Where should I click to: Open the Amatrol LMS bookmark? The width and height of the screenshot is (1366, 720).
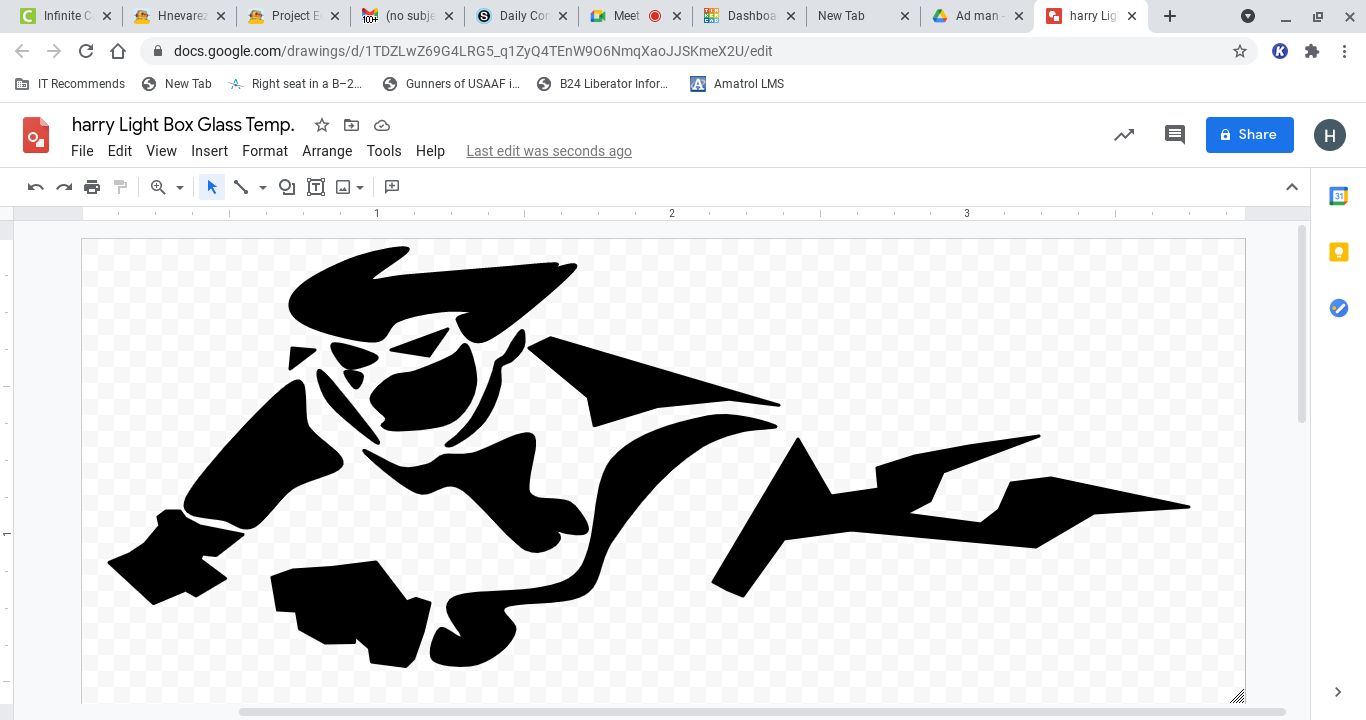737,84
